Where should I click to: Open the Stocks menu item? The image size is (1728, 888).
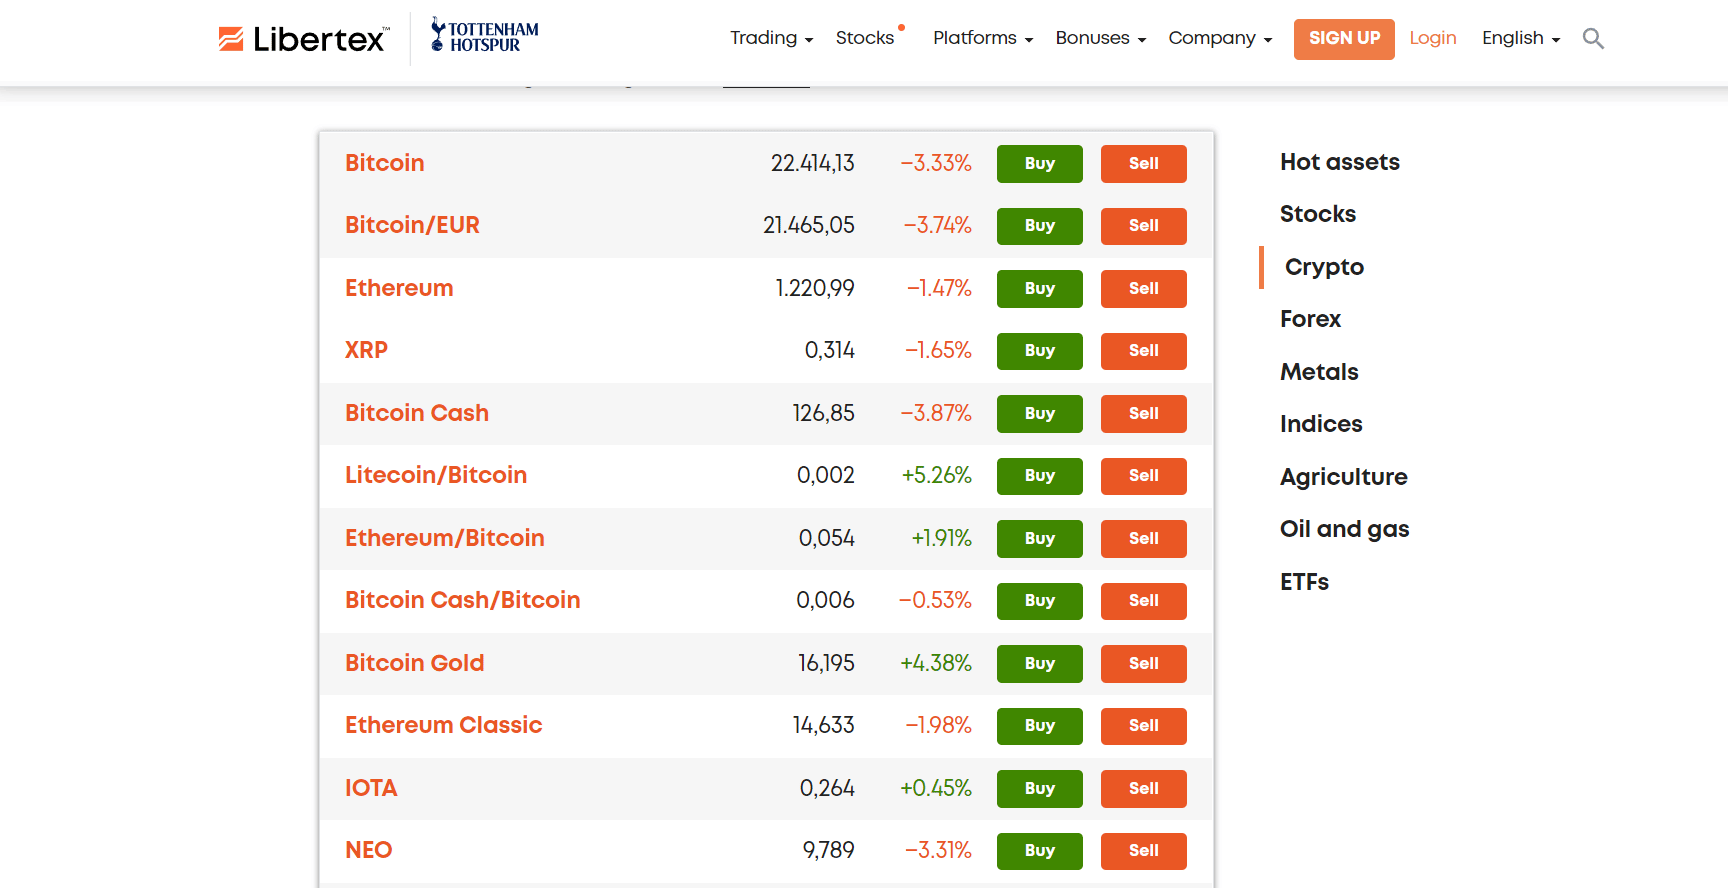pos(865,38)
